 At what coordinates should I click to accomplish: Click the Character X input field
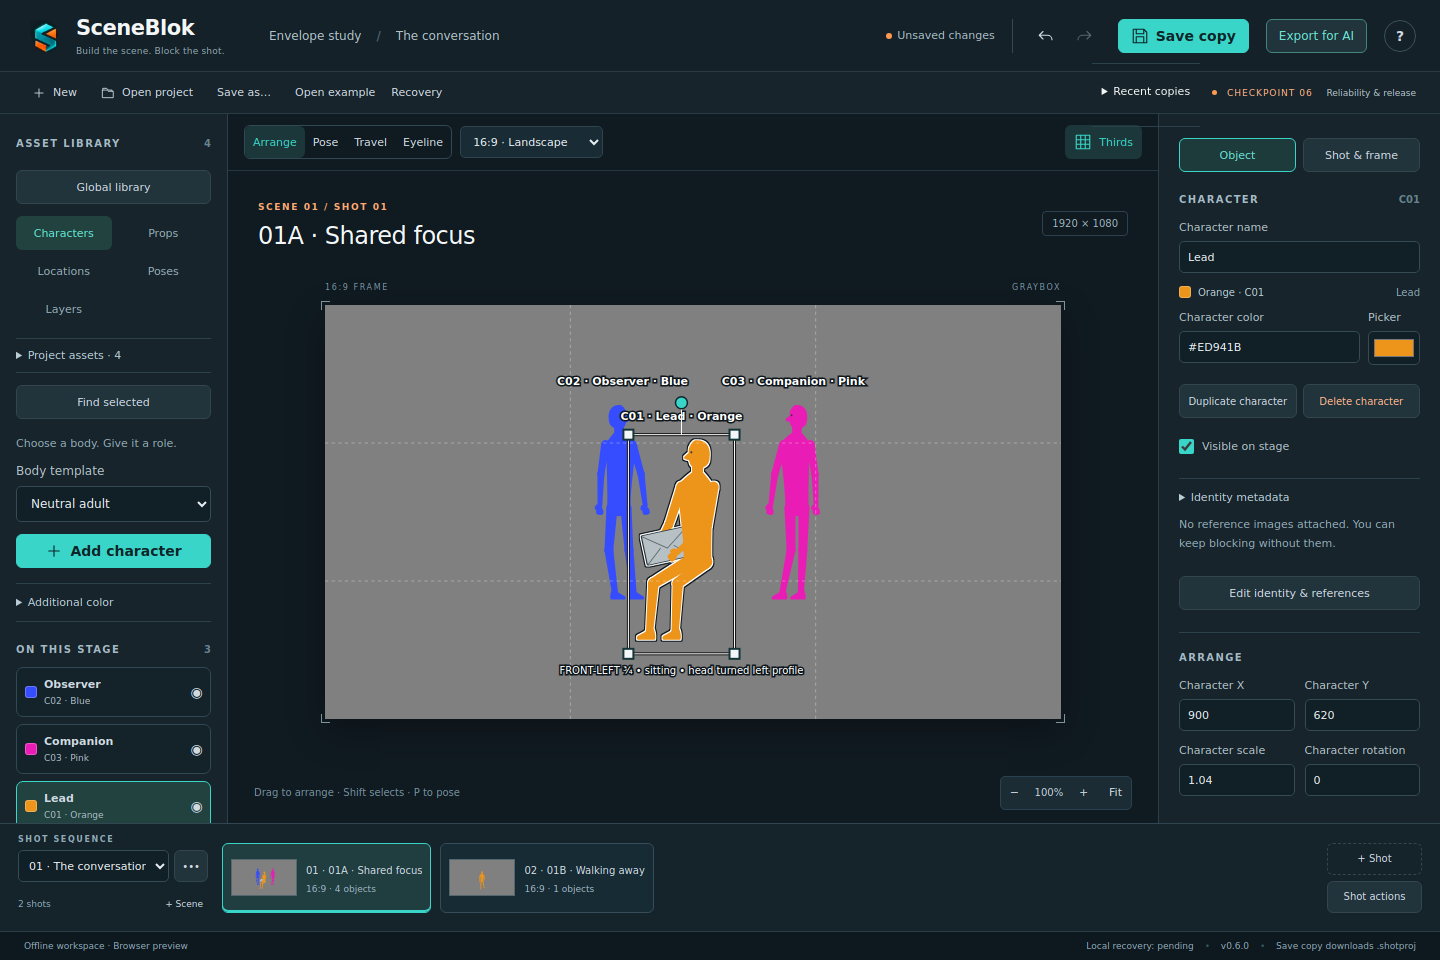point(1237,715)
